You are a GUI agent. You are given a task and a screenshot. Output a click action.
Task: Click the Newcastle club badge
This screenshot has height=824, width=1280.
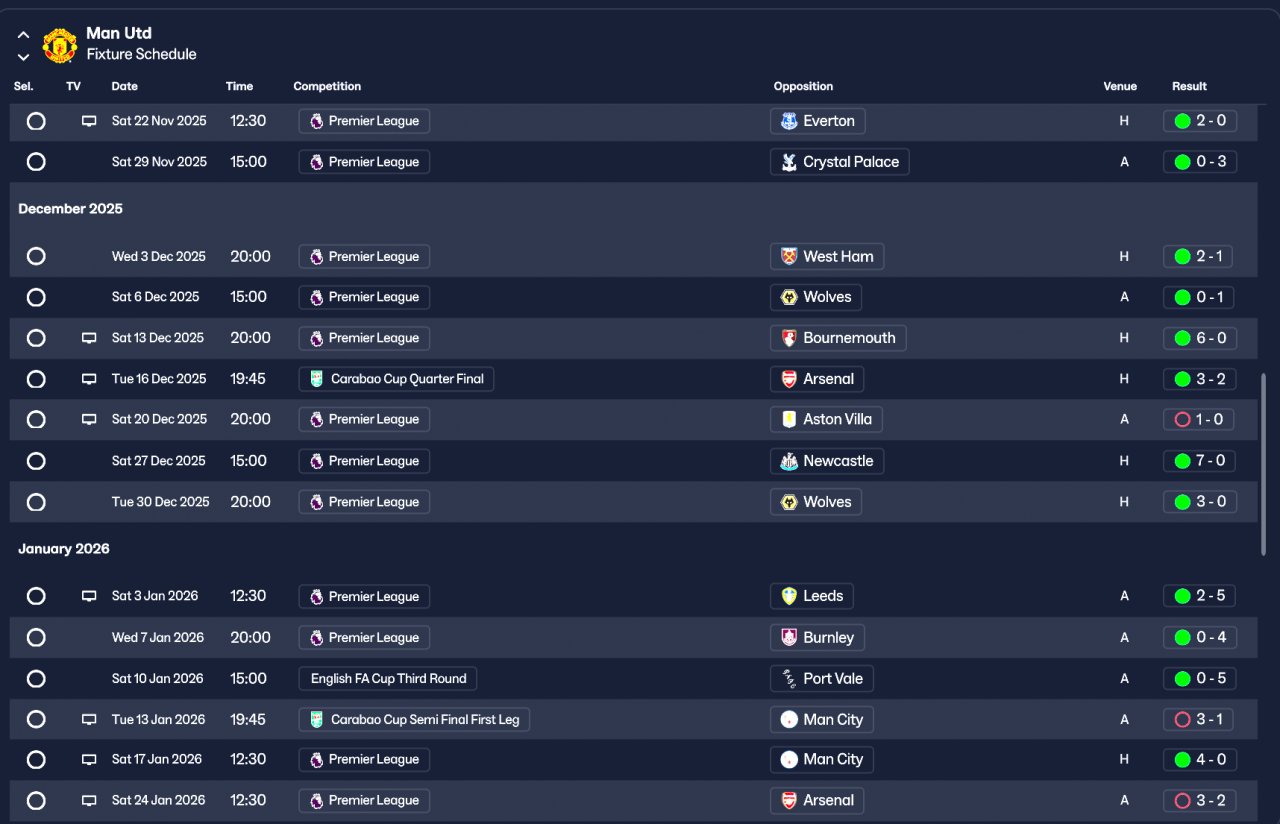coord(789,461)
